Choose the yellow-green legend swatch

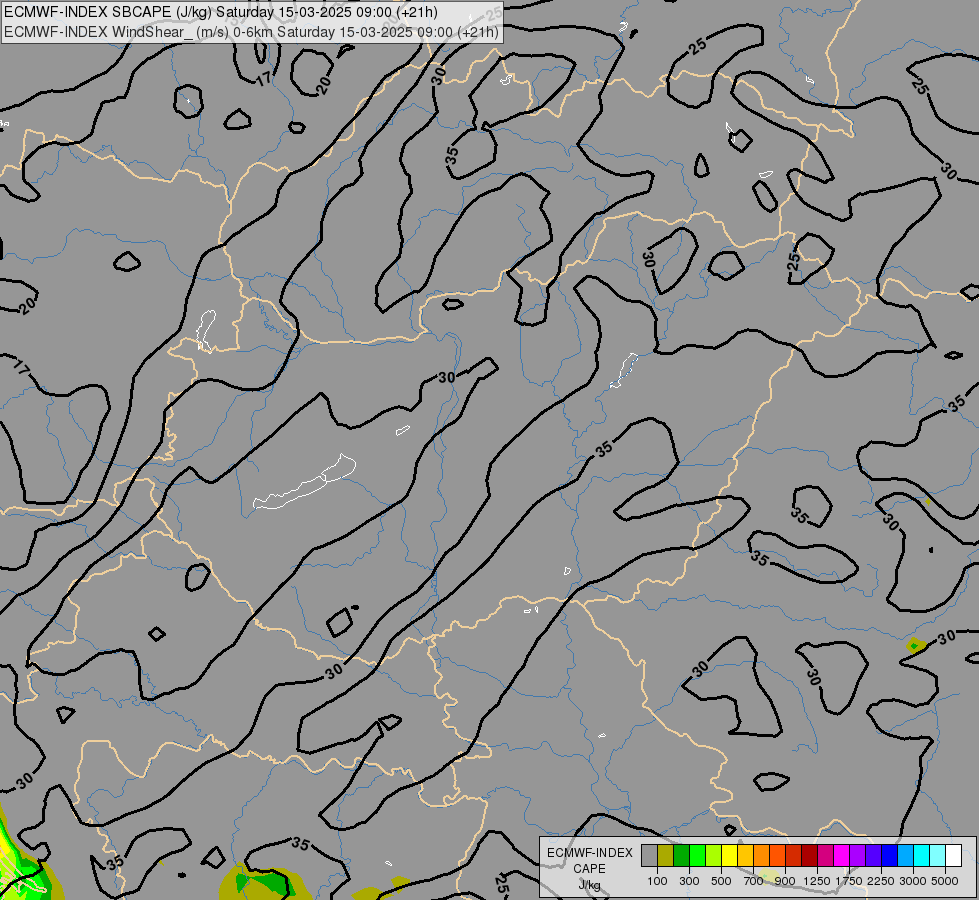[x=714, y=855]
